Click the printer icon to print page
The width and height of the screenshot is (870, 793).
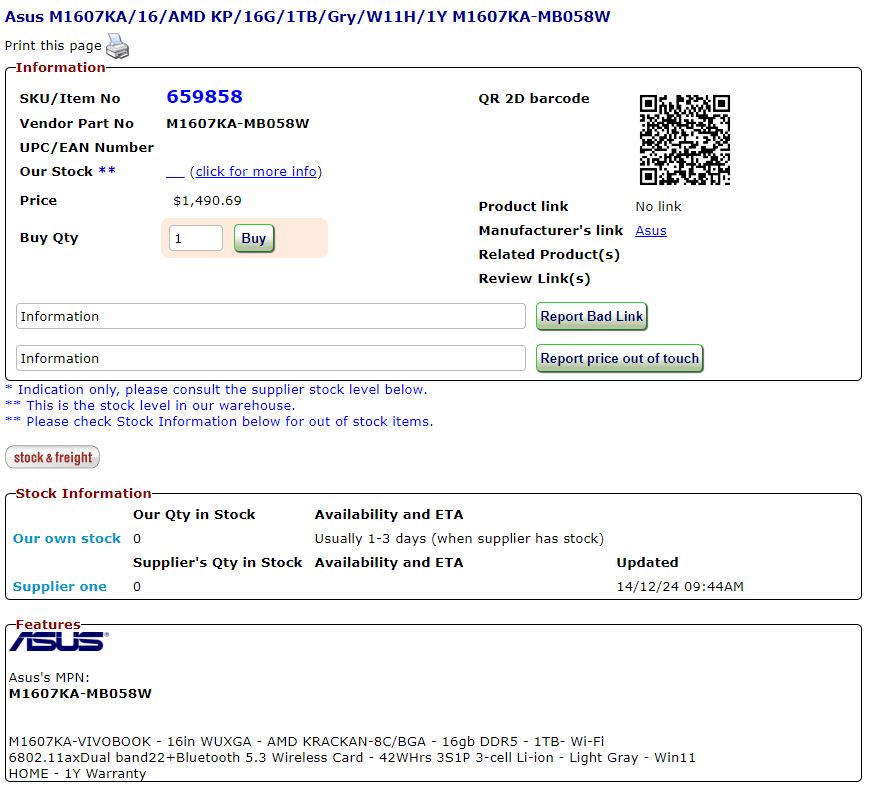(x=117, y=46)
